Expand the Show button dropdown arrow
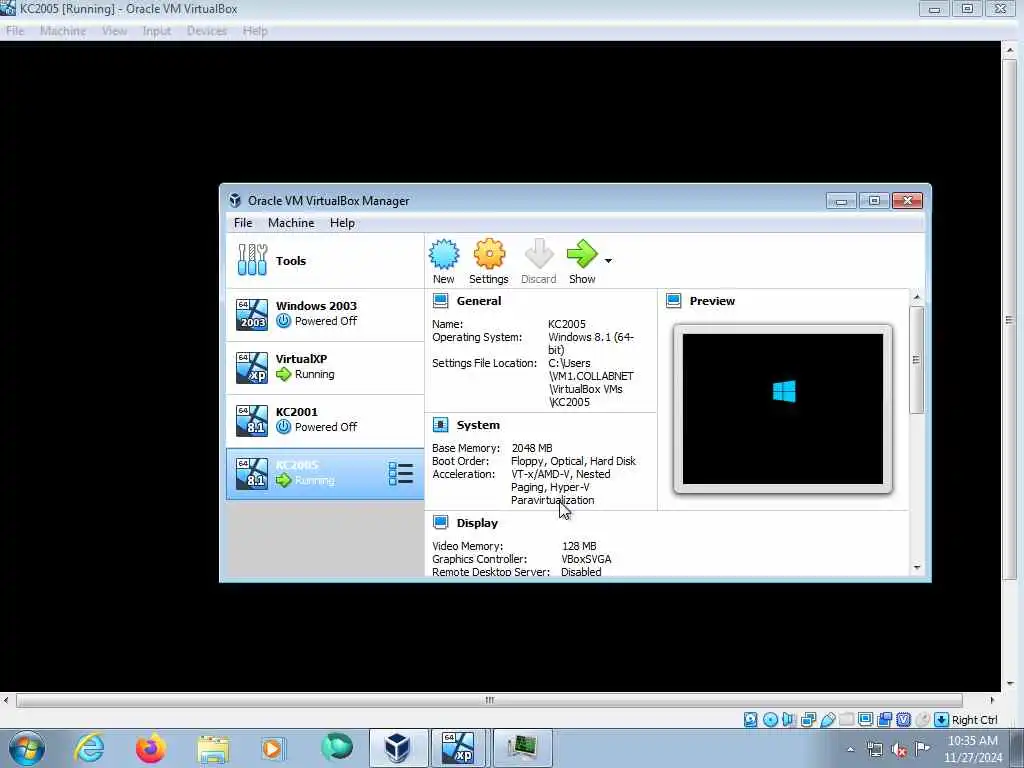Image resolution: width=1024 pixels, height=768 pixels. pyautogui.click(x=608, y=261)
